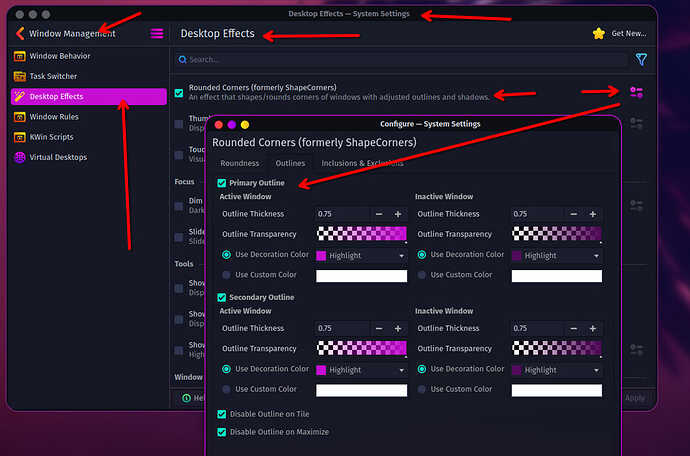
Task: Open Task Switcher settings page
Action: (88, 76)
